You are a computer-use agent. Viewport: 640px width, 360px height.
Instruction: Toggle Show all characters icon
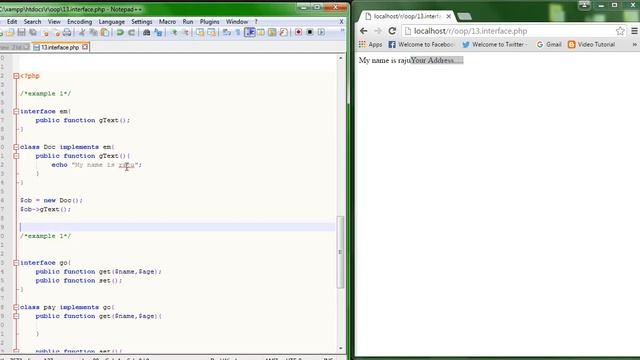238,32
